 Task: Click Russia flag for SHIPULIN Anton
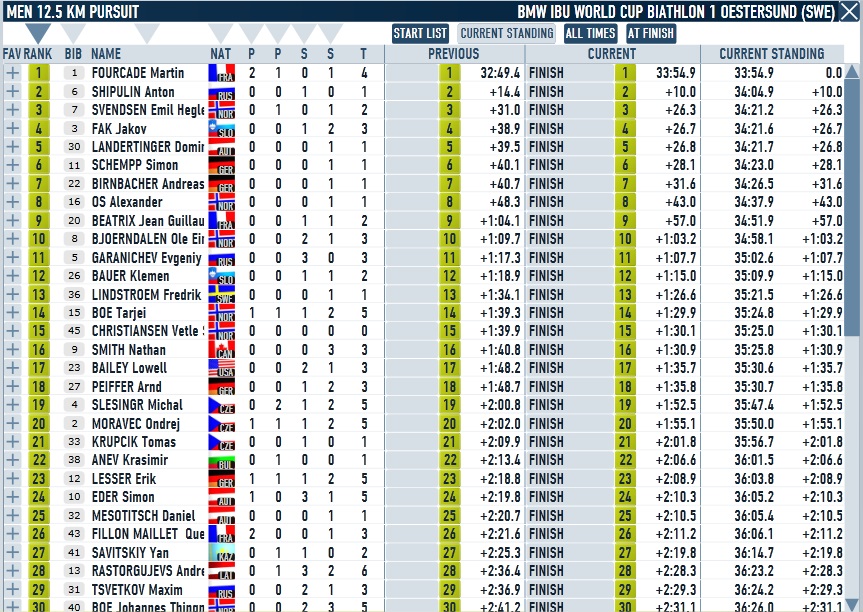(222, 91)
